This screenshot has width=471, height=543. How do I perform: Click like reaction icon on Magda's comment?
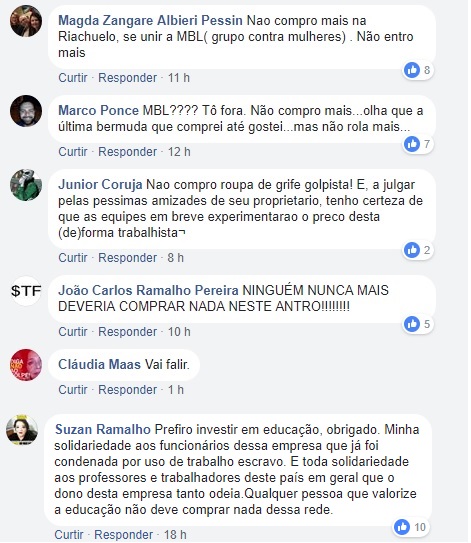[412, 70]
